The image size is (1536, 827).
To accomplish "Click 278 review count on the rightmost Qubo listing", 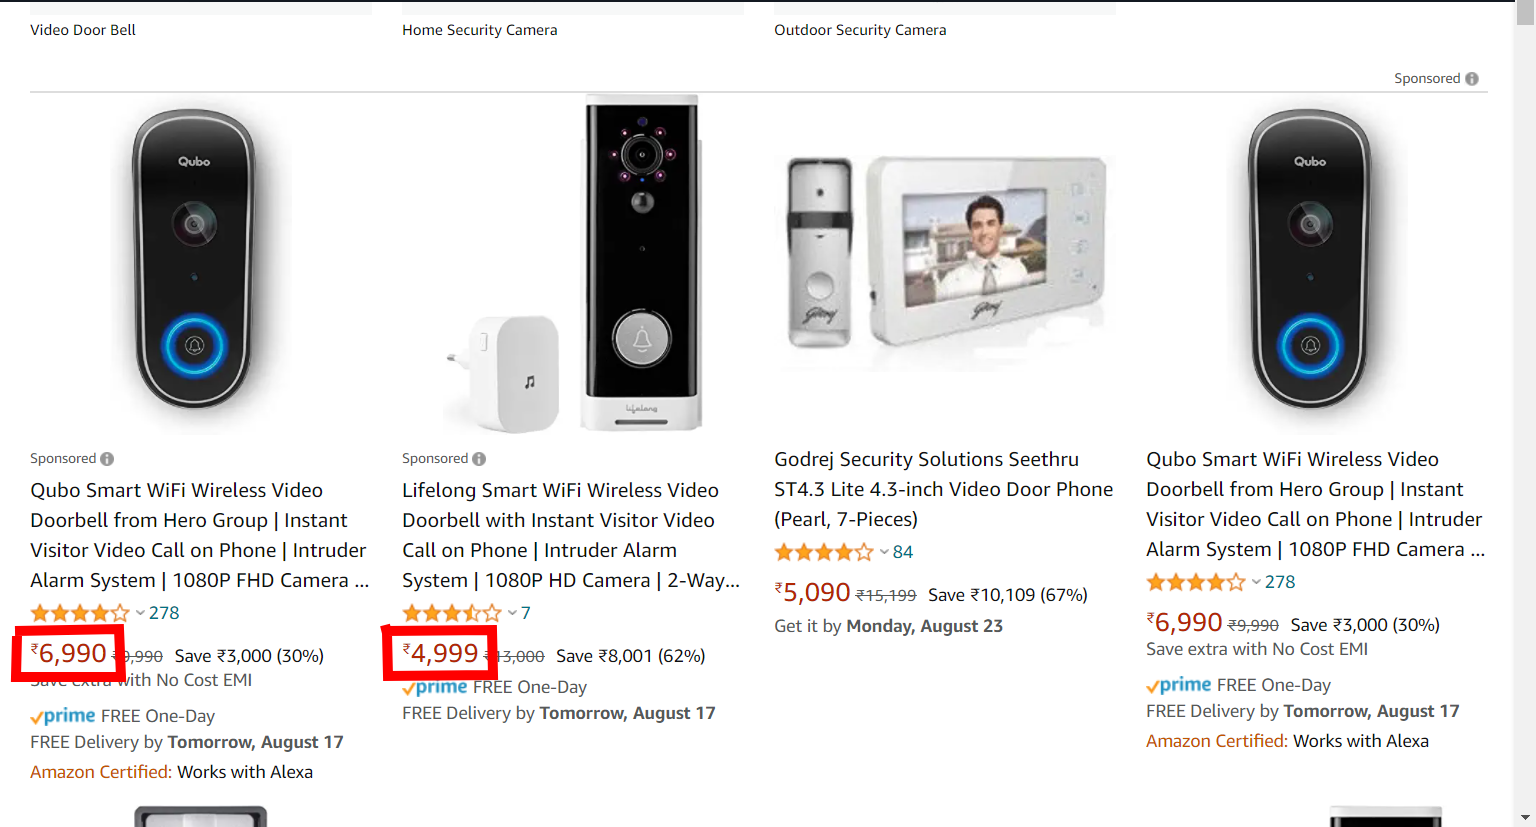I will point(1280,582).
